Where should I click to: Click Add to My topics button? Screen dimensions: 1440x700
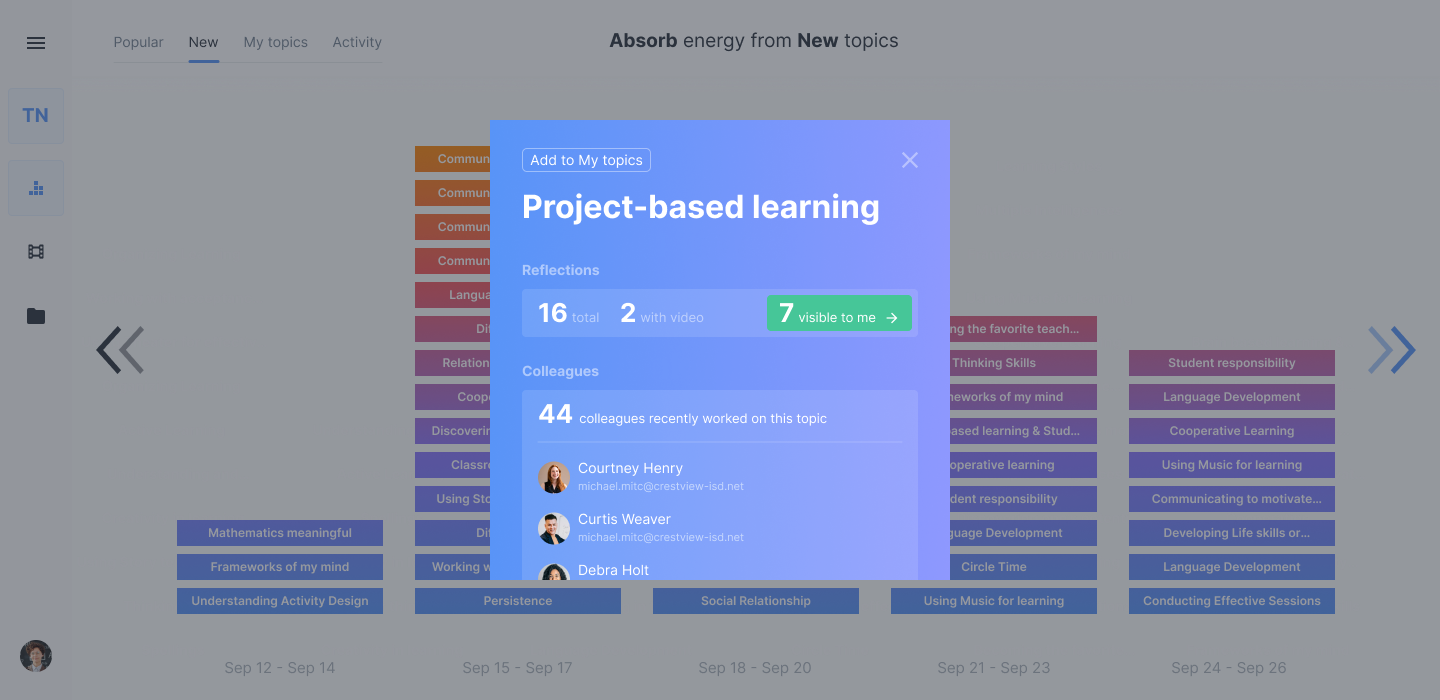(x=586, y=160)
